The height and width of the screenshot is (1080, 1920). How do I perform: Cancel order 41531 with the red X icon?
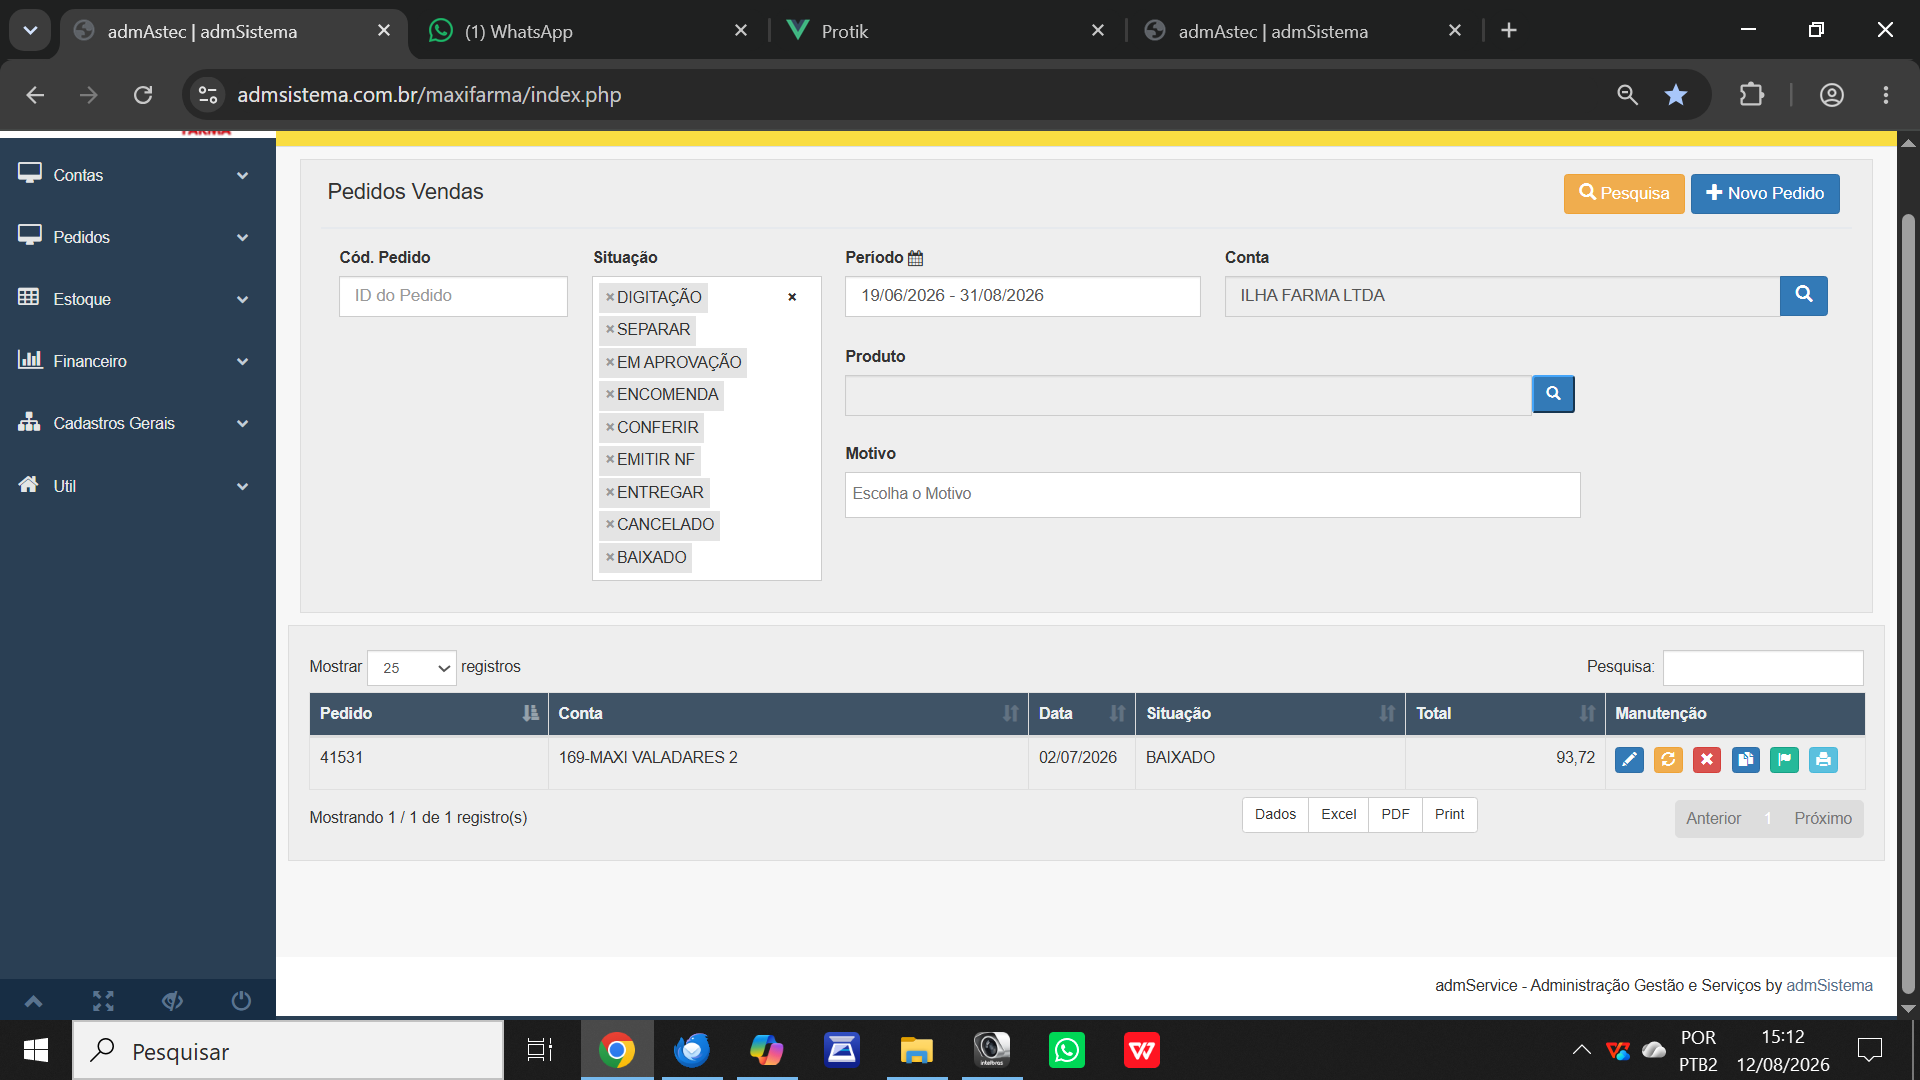point(1707,760)
